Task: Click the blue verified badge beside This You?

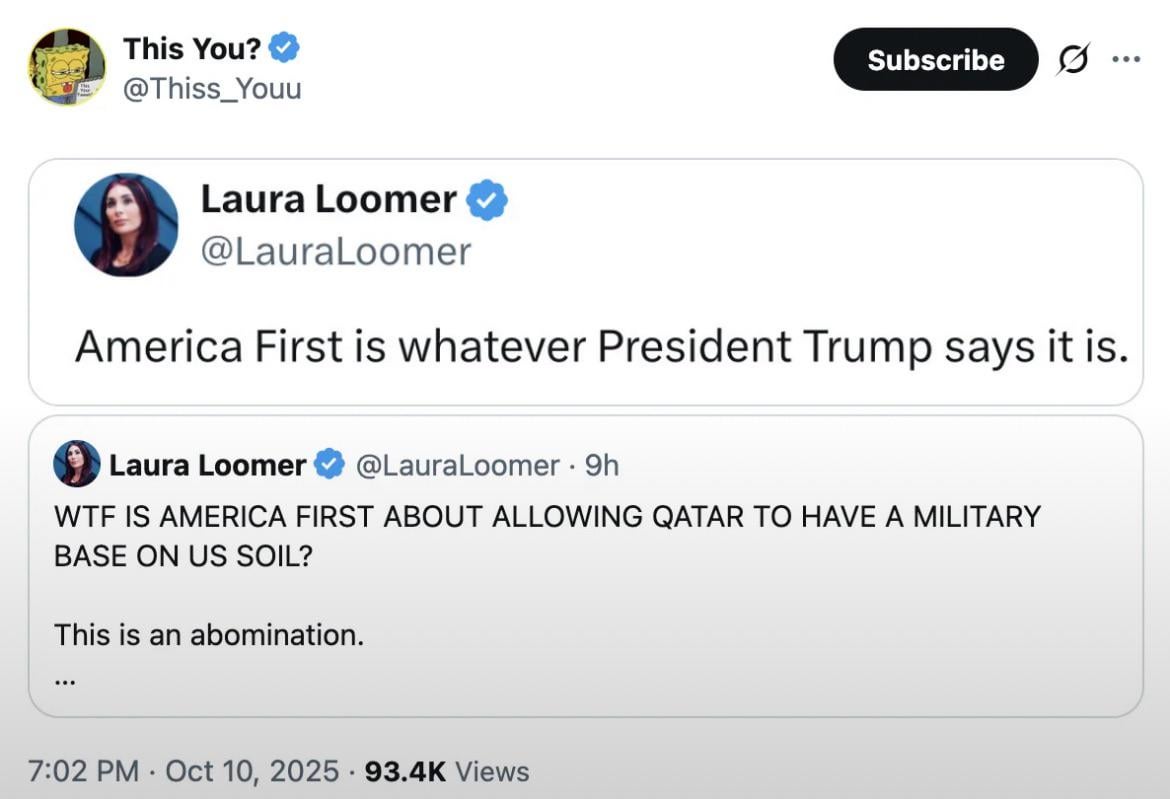Action: pyautogui.click(x=285, y=47)
